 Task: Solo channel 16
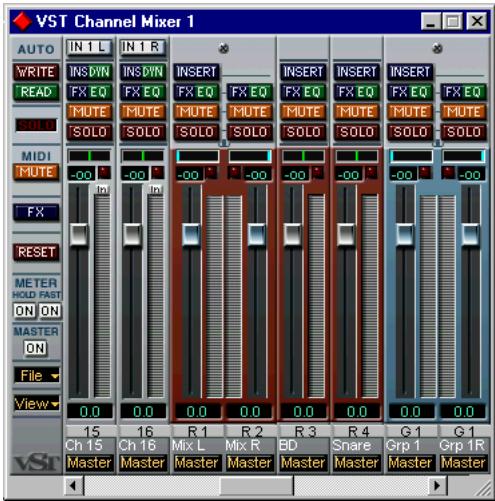coord(143,132)
